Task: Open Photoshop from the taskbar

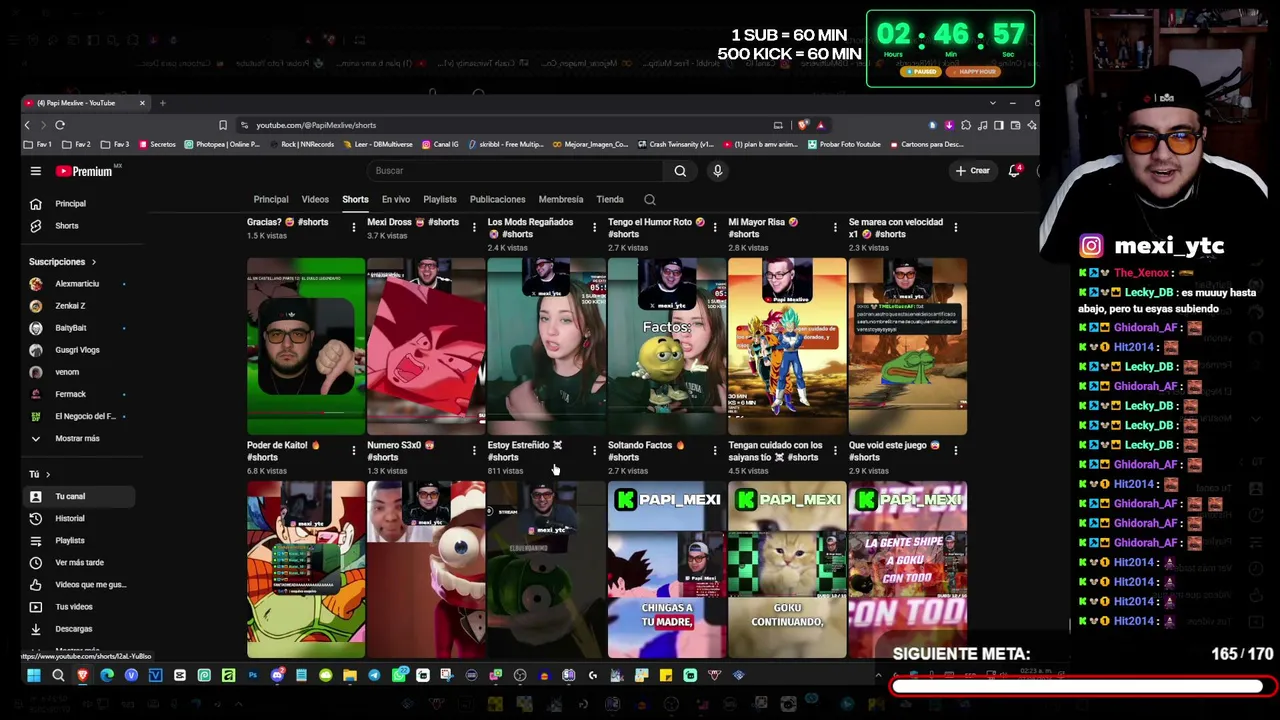Action: click(253, 676)
